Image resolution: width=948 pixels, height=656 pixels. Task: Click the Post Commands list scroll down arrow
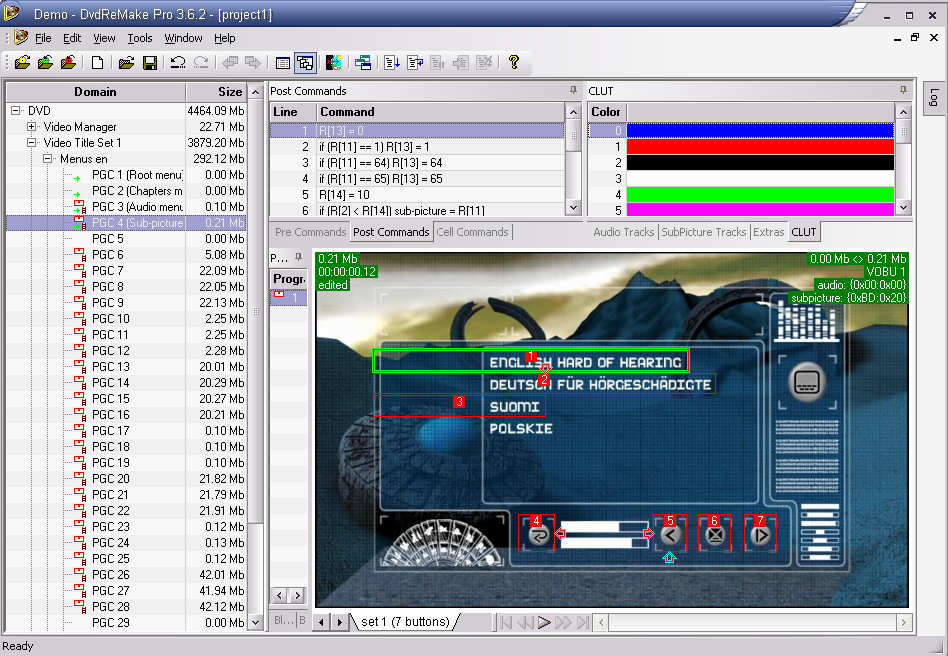(x=573, y=208)
